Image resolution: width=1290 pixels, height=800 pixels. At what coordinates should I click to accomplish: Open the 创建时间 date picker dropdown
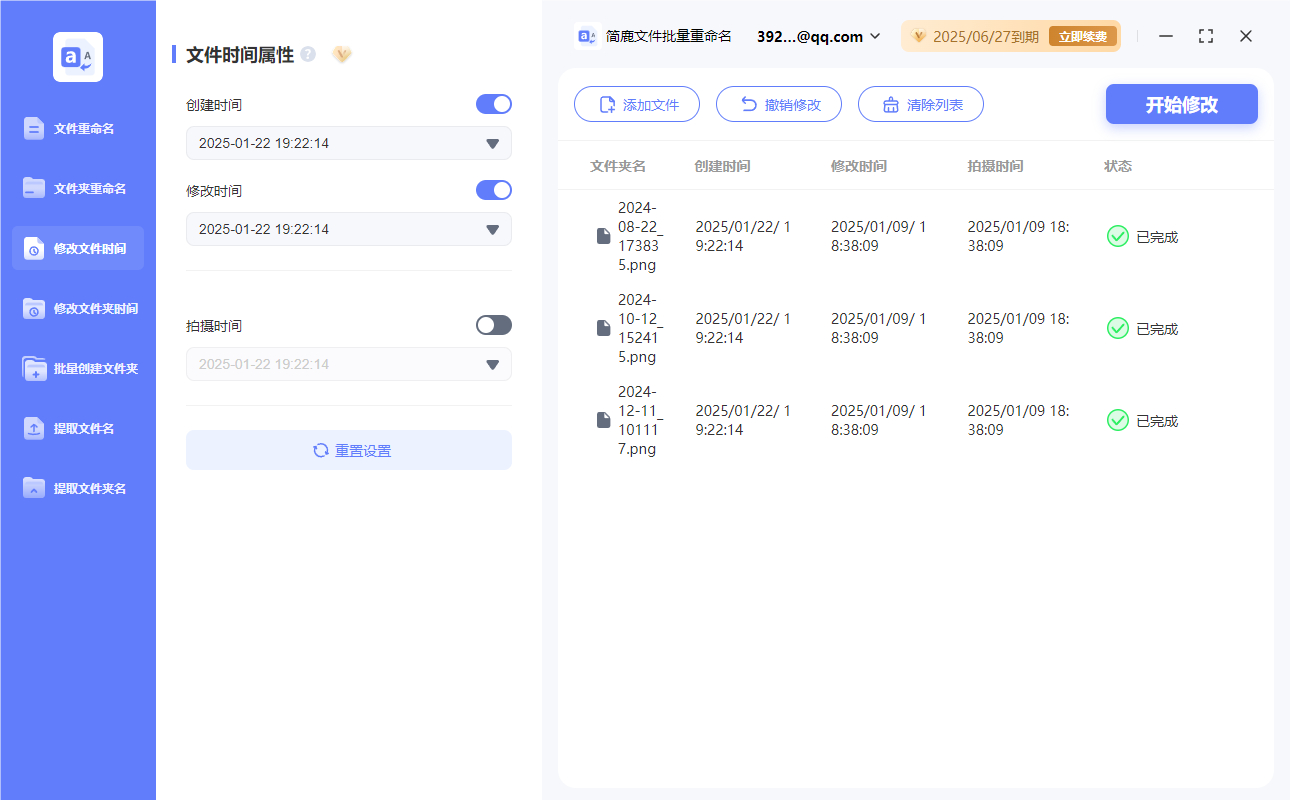click(492, 143)
